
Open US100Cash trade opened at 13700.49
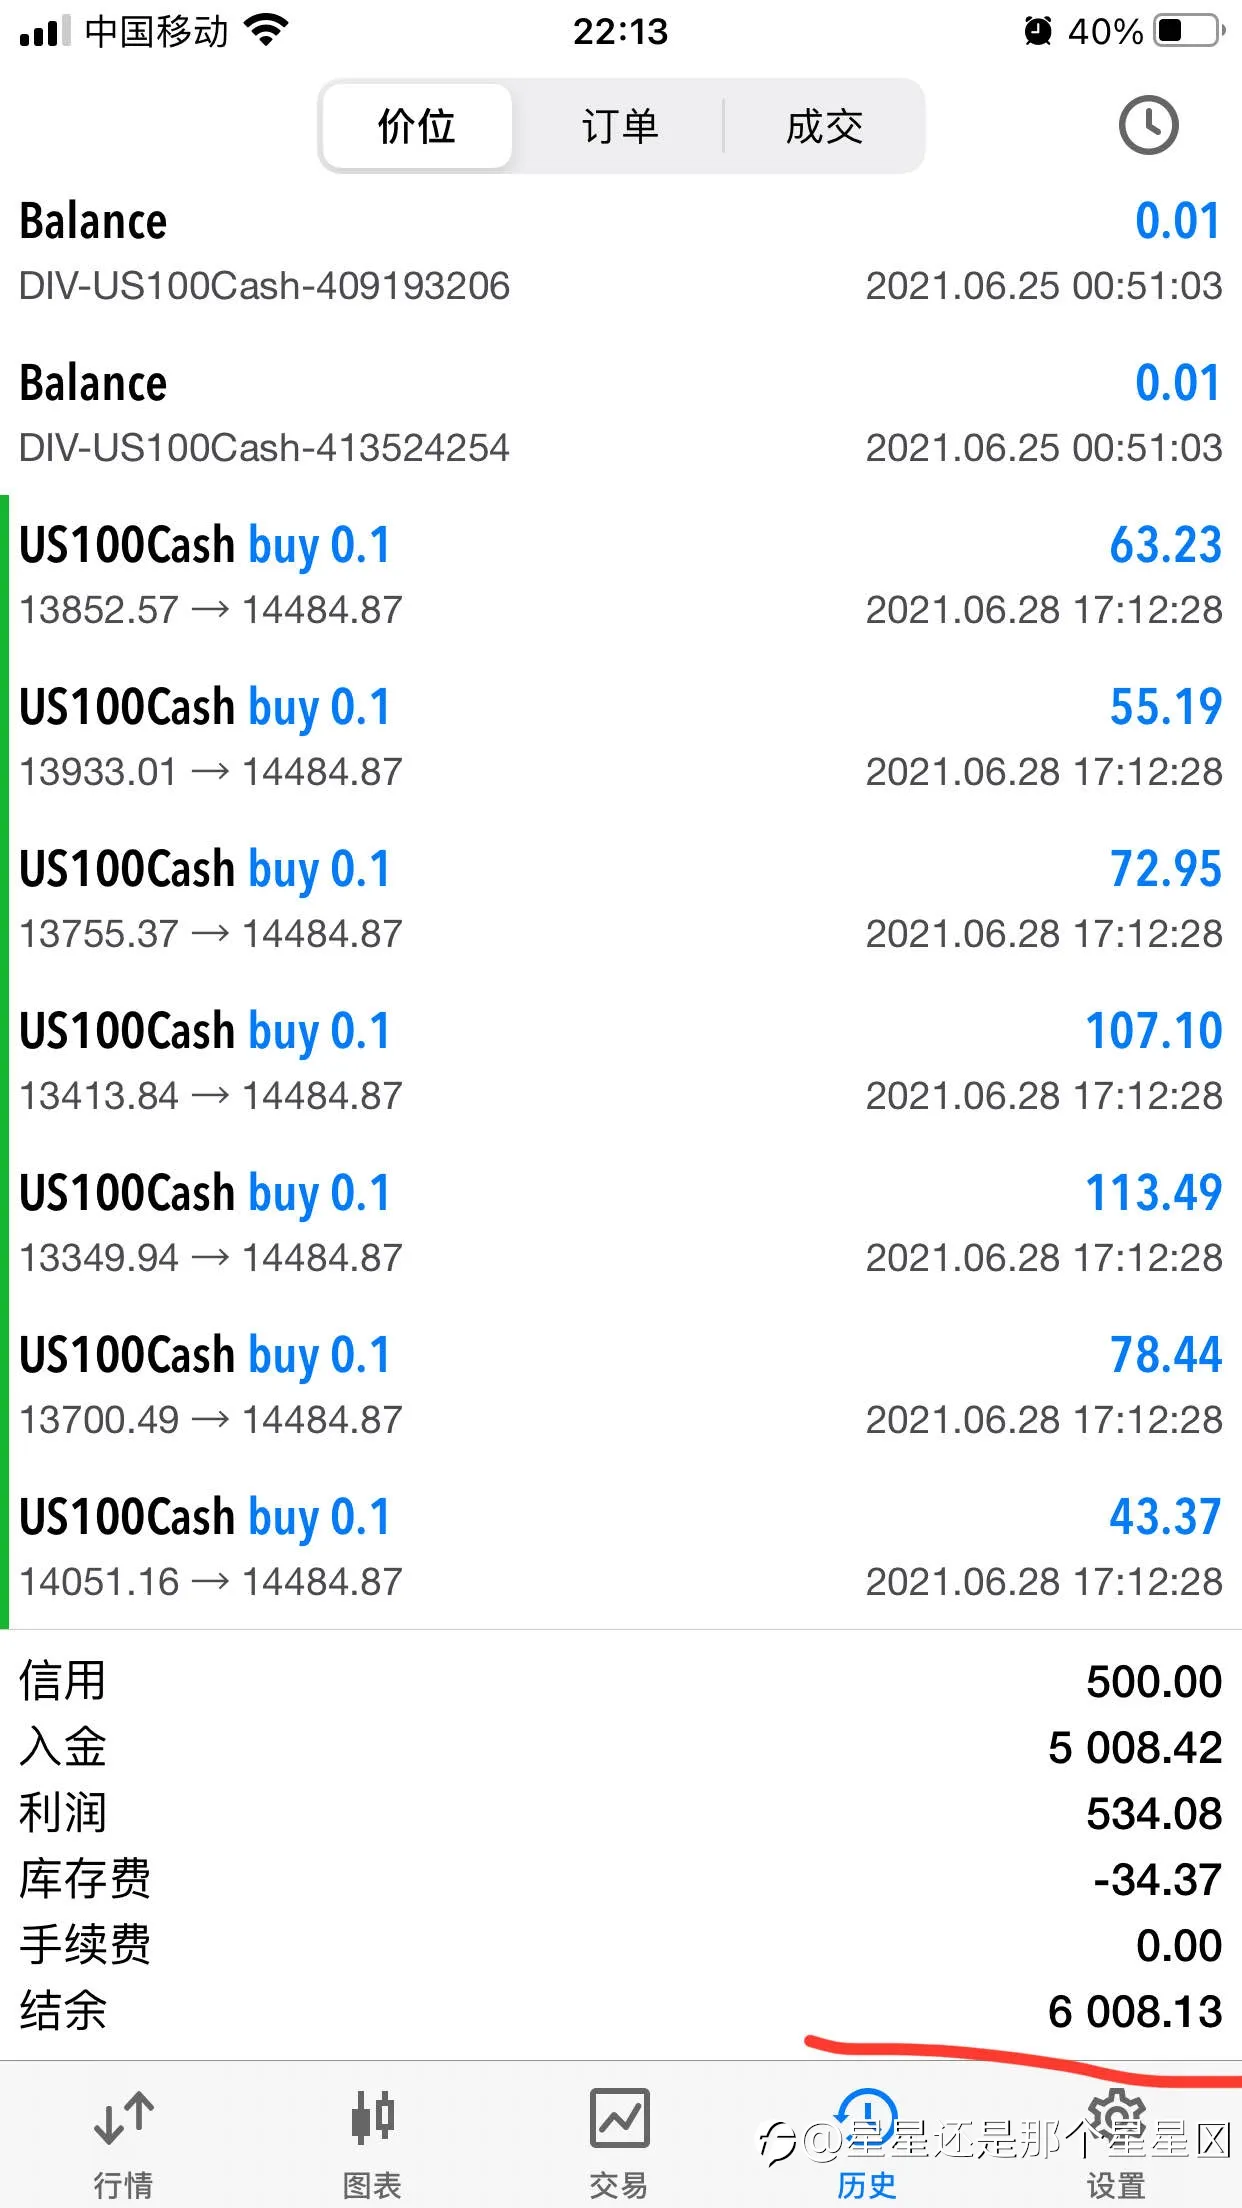coord(621,1386)
